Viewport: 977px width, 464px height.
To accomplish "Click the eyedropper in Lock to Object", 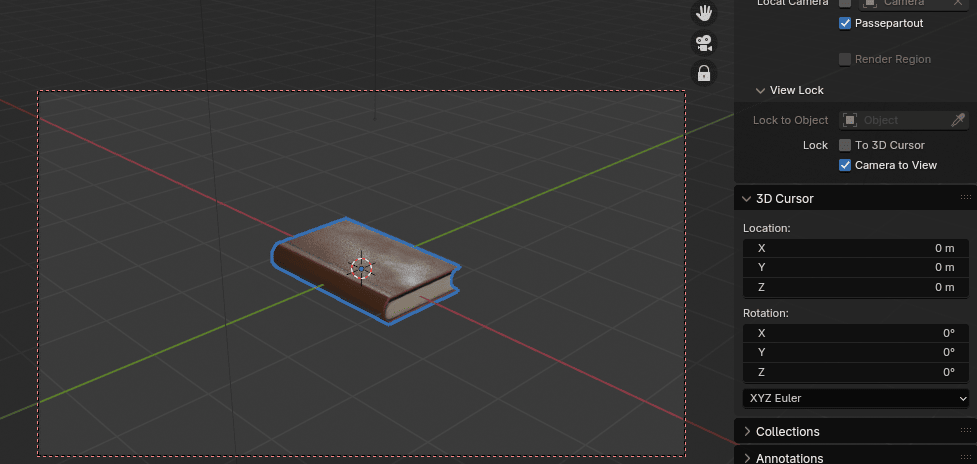I will point(958,120).
